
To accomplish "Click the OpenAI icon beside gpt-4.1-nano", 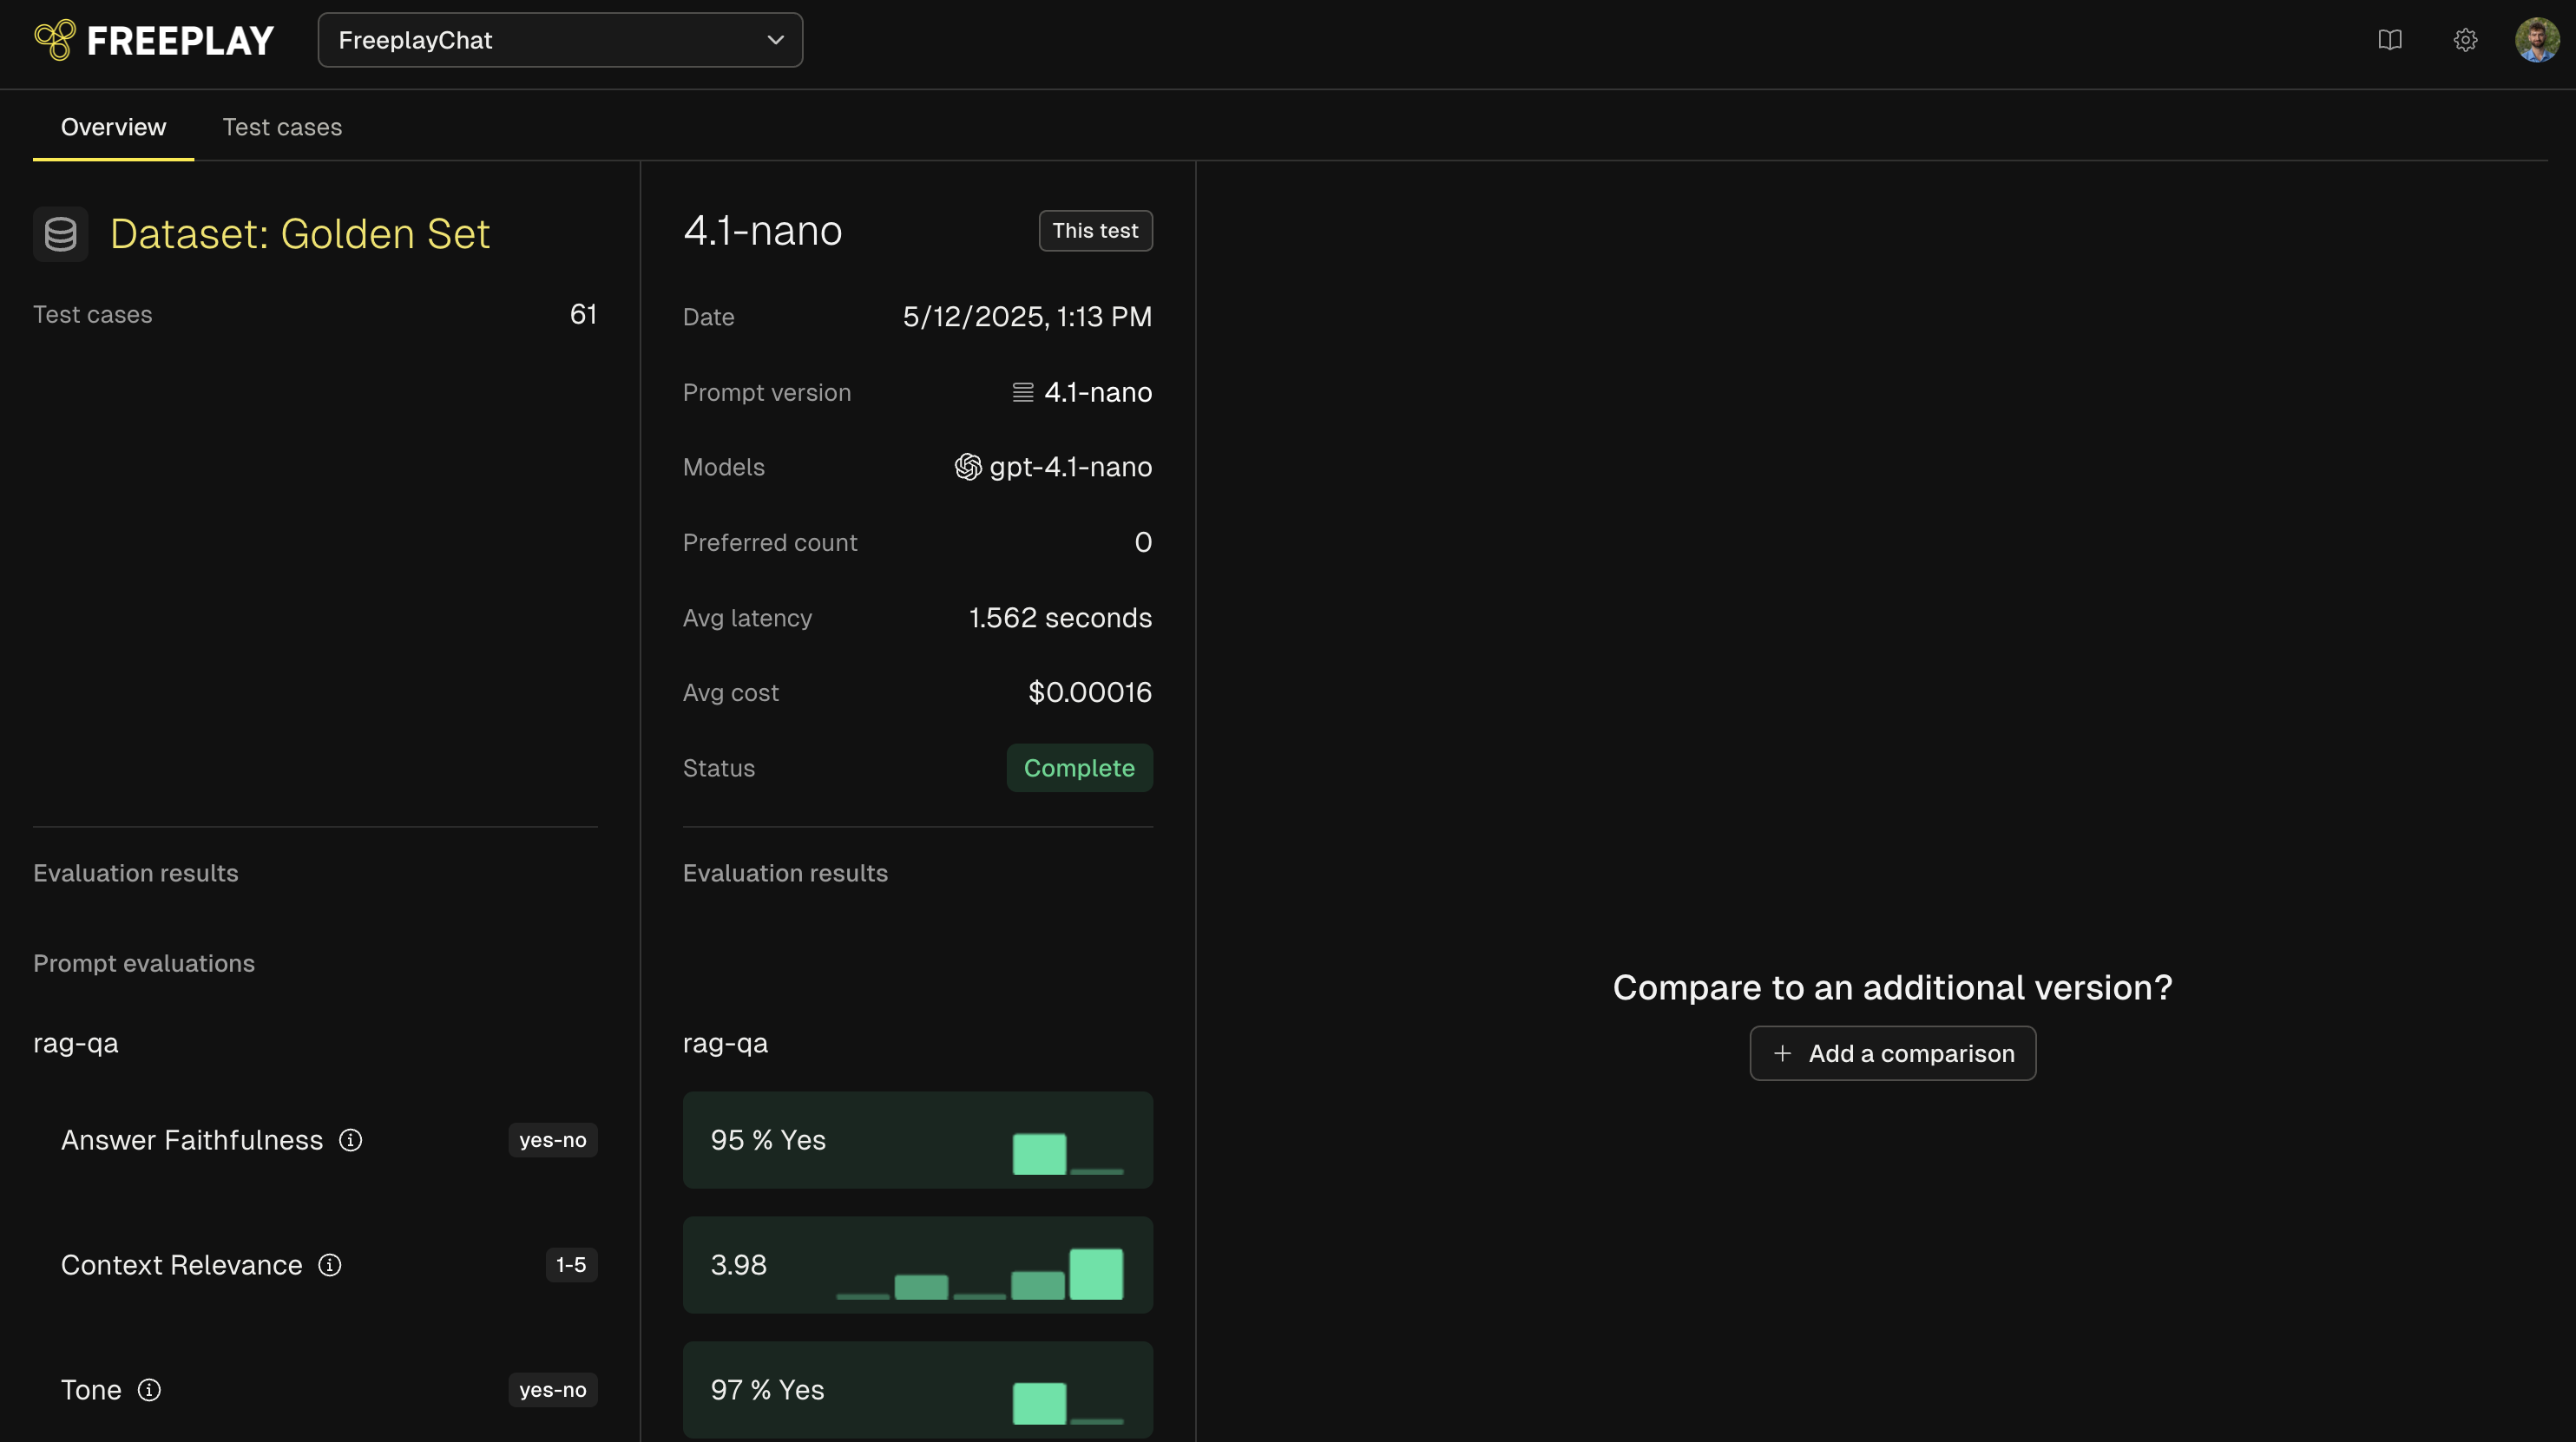I will [967, 467].
